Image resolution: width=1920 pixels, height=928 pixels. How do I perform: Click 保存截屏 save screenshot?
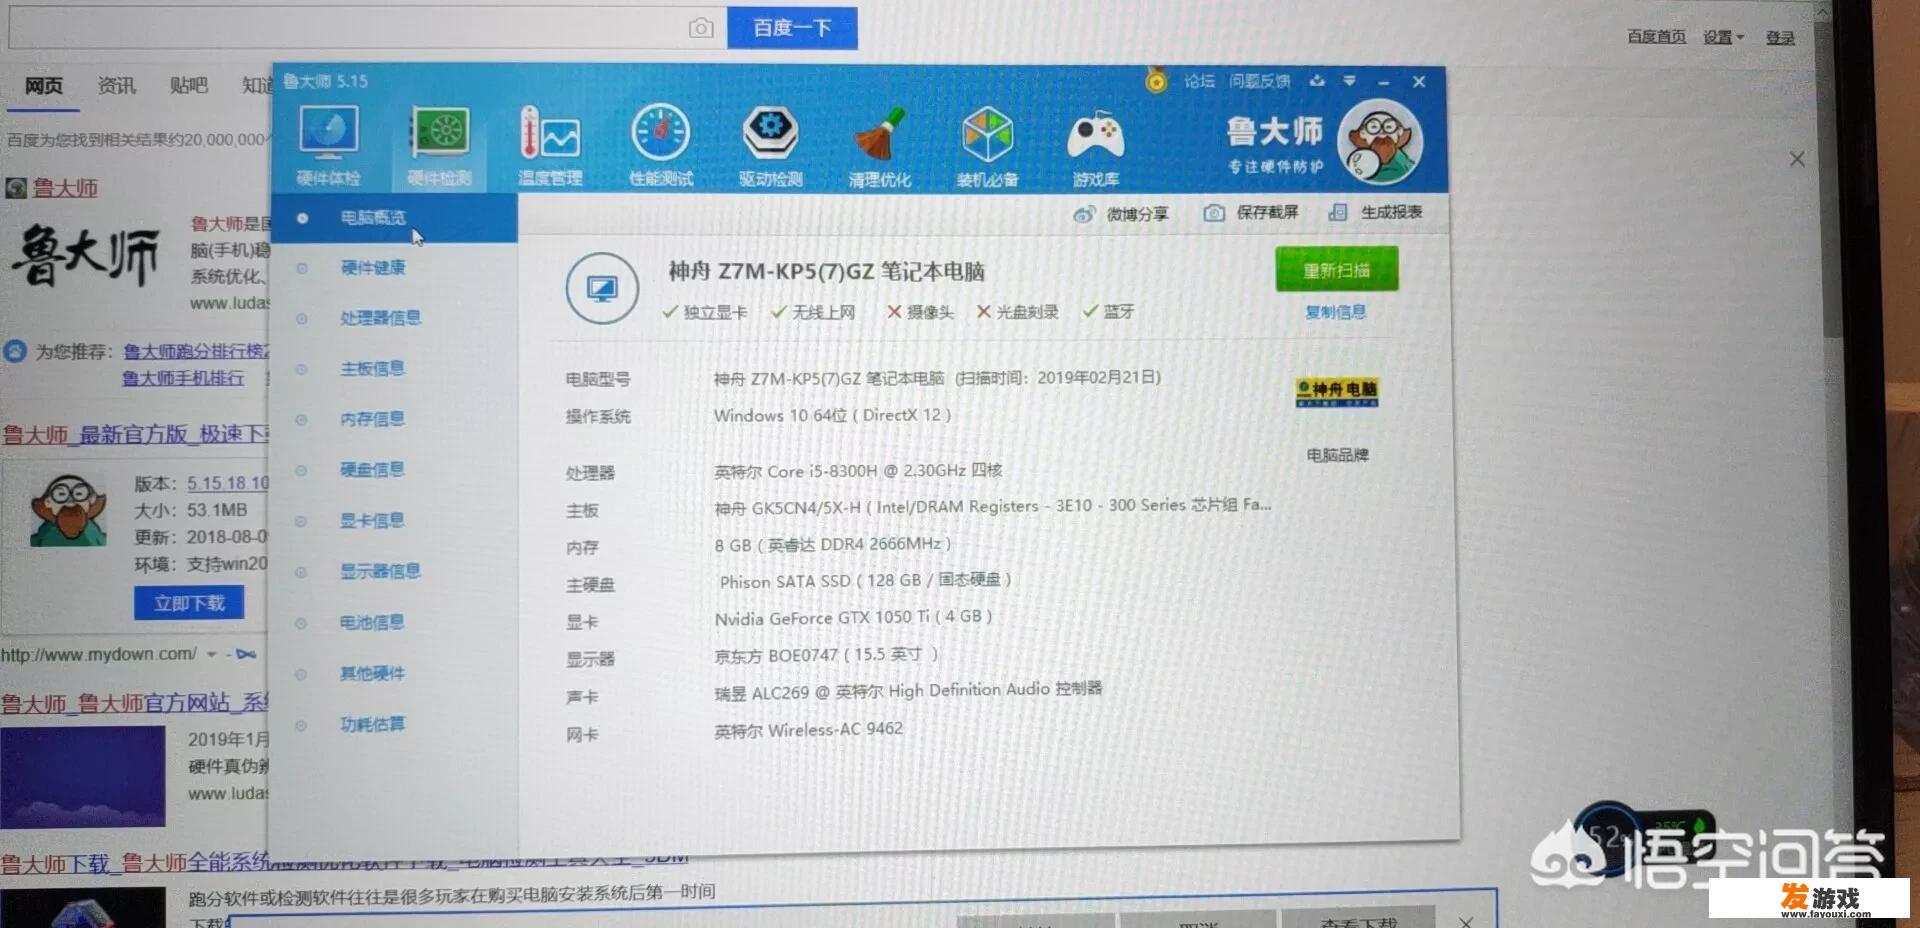pyautogui.click(x=1251, y=213)
